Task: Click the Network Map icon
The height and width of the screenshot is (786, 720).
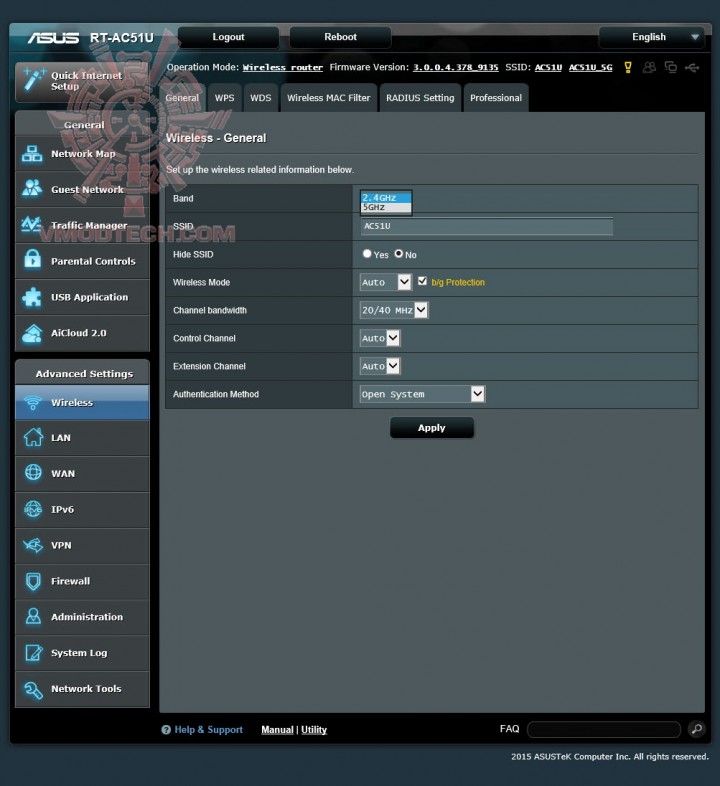Action: [32, 154]
